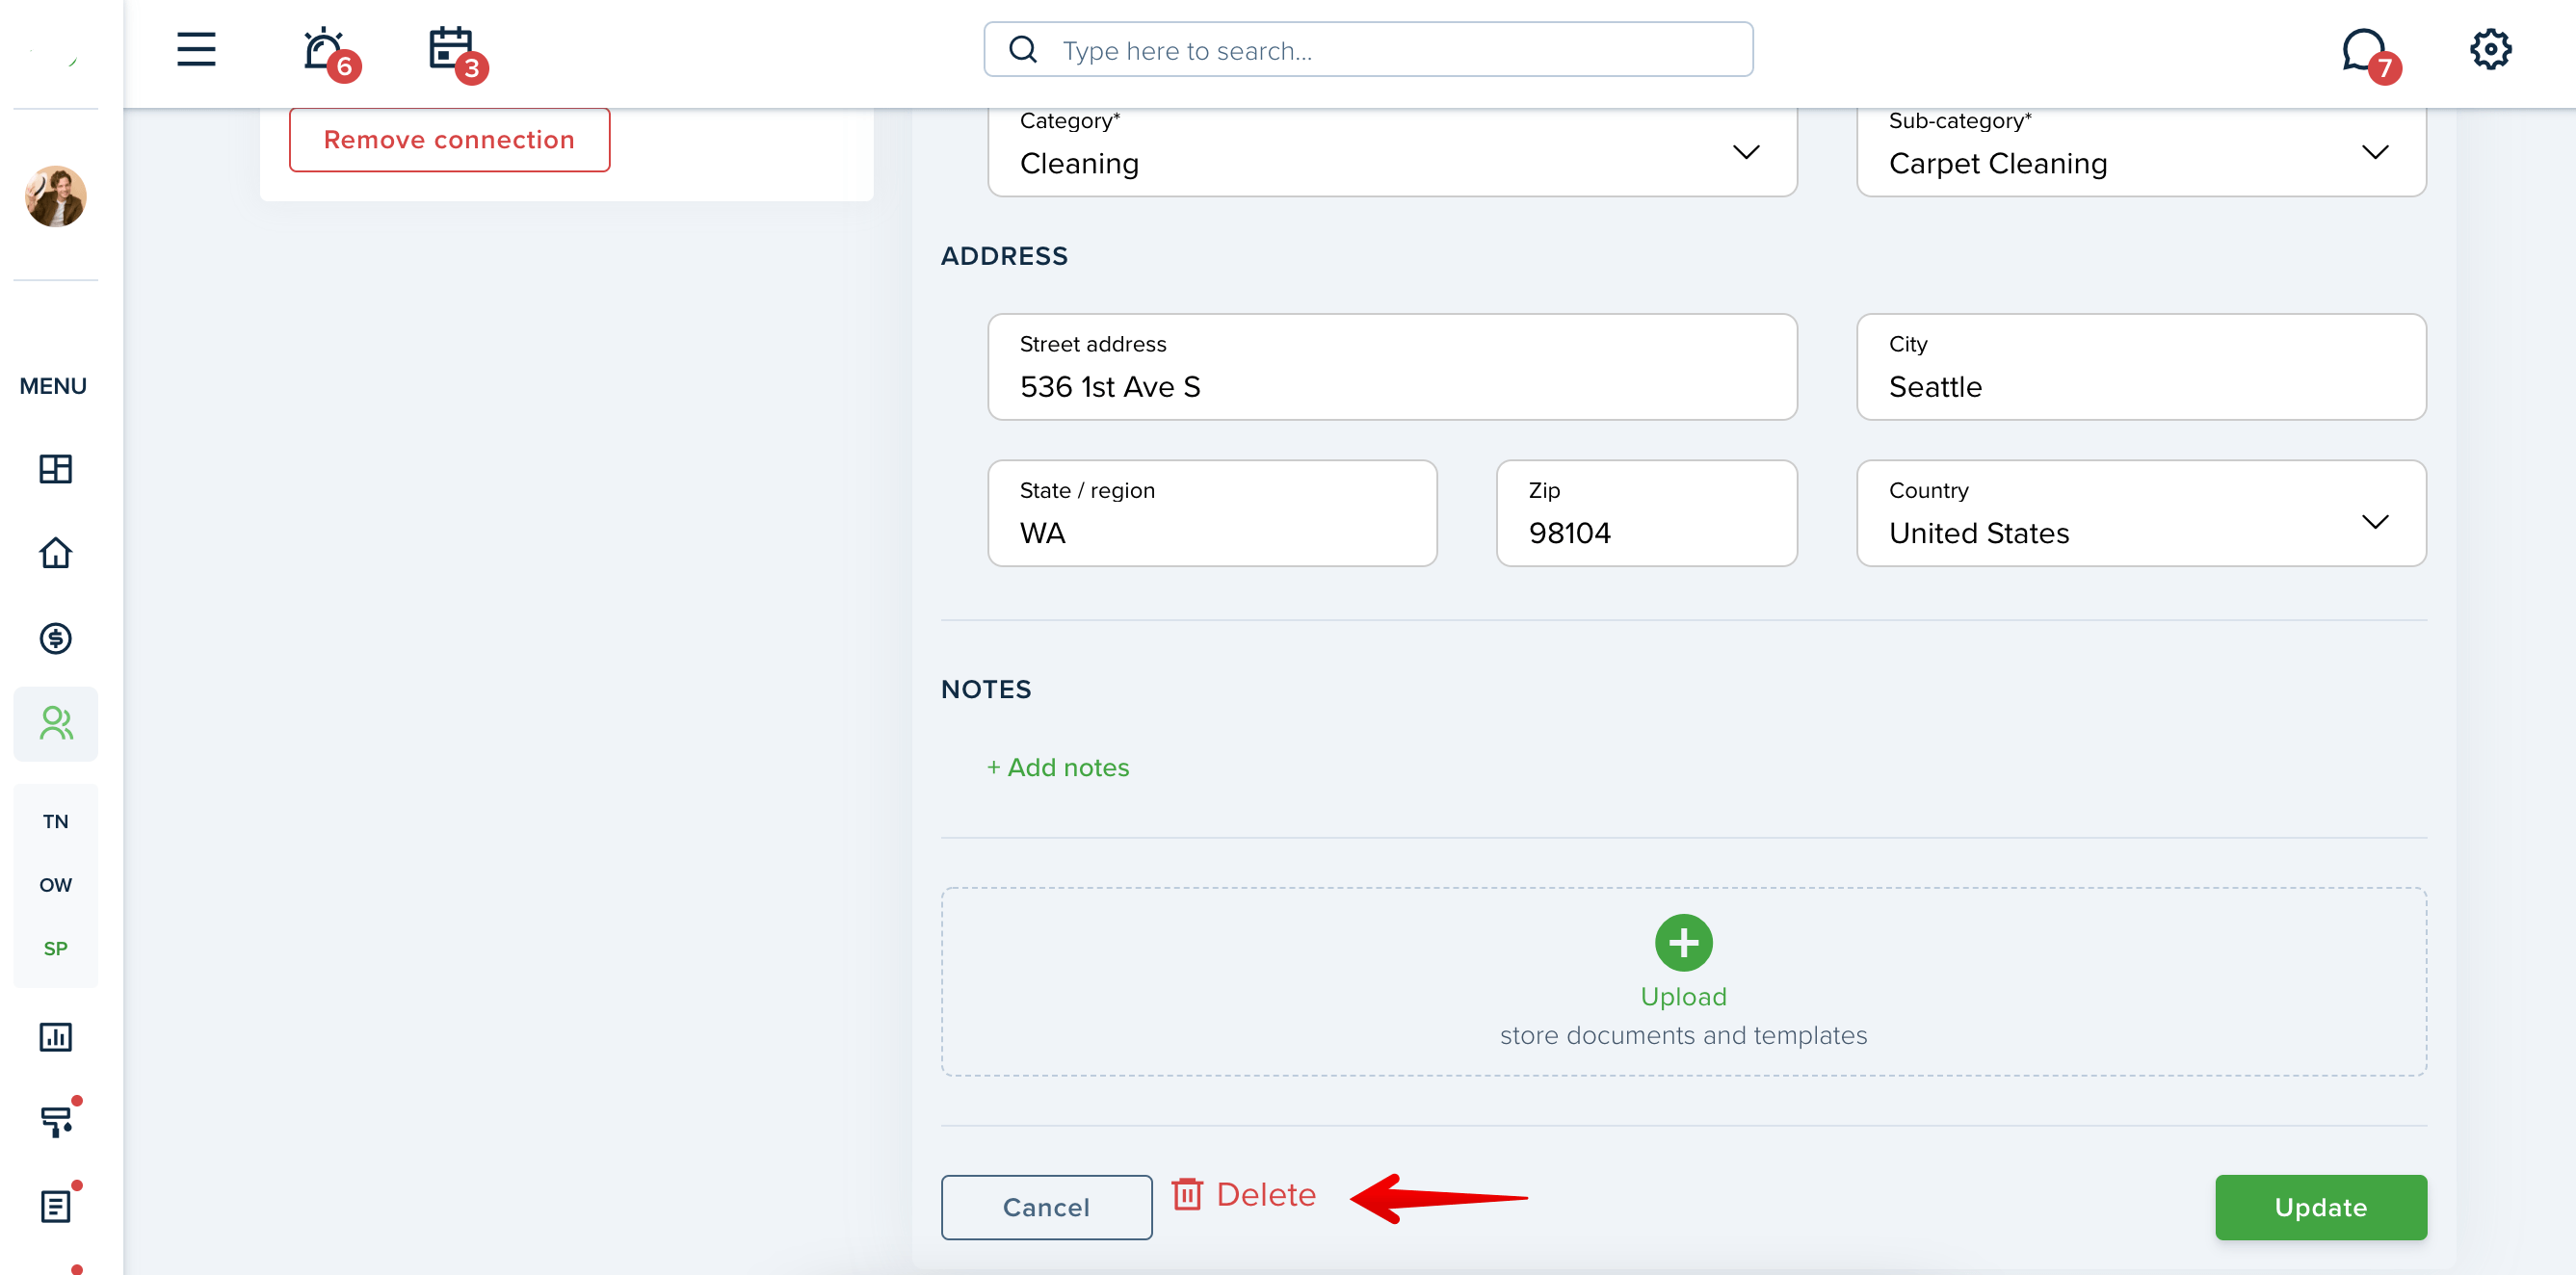Click the MENU sidebar label
This screenshot has height=1275, width=2576.
[x=53, y=386]
